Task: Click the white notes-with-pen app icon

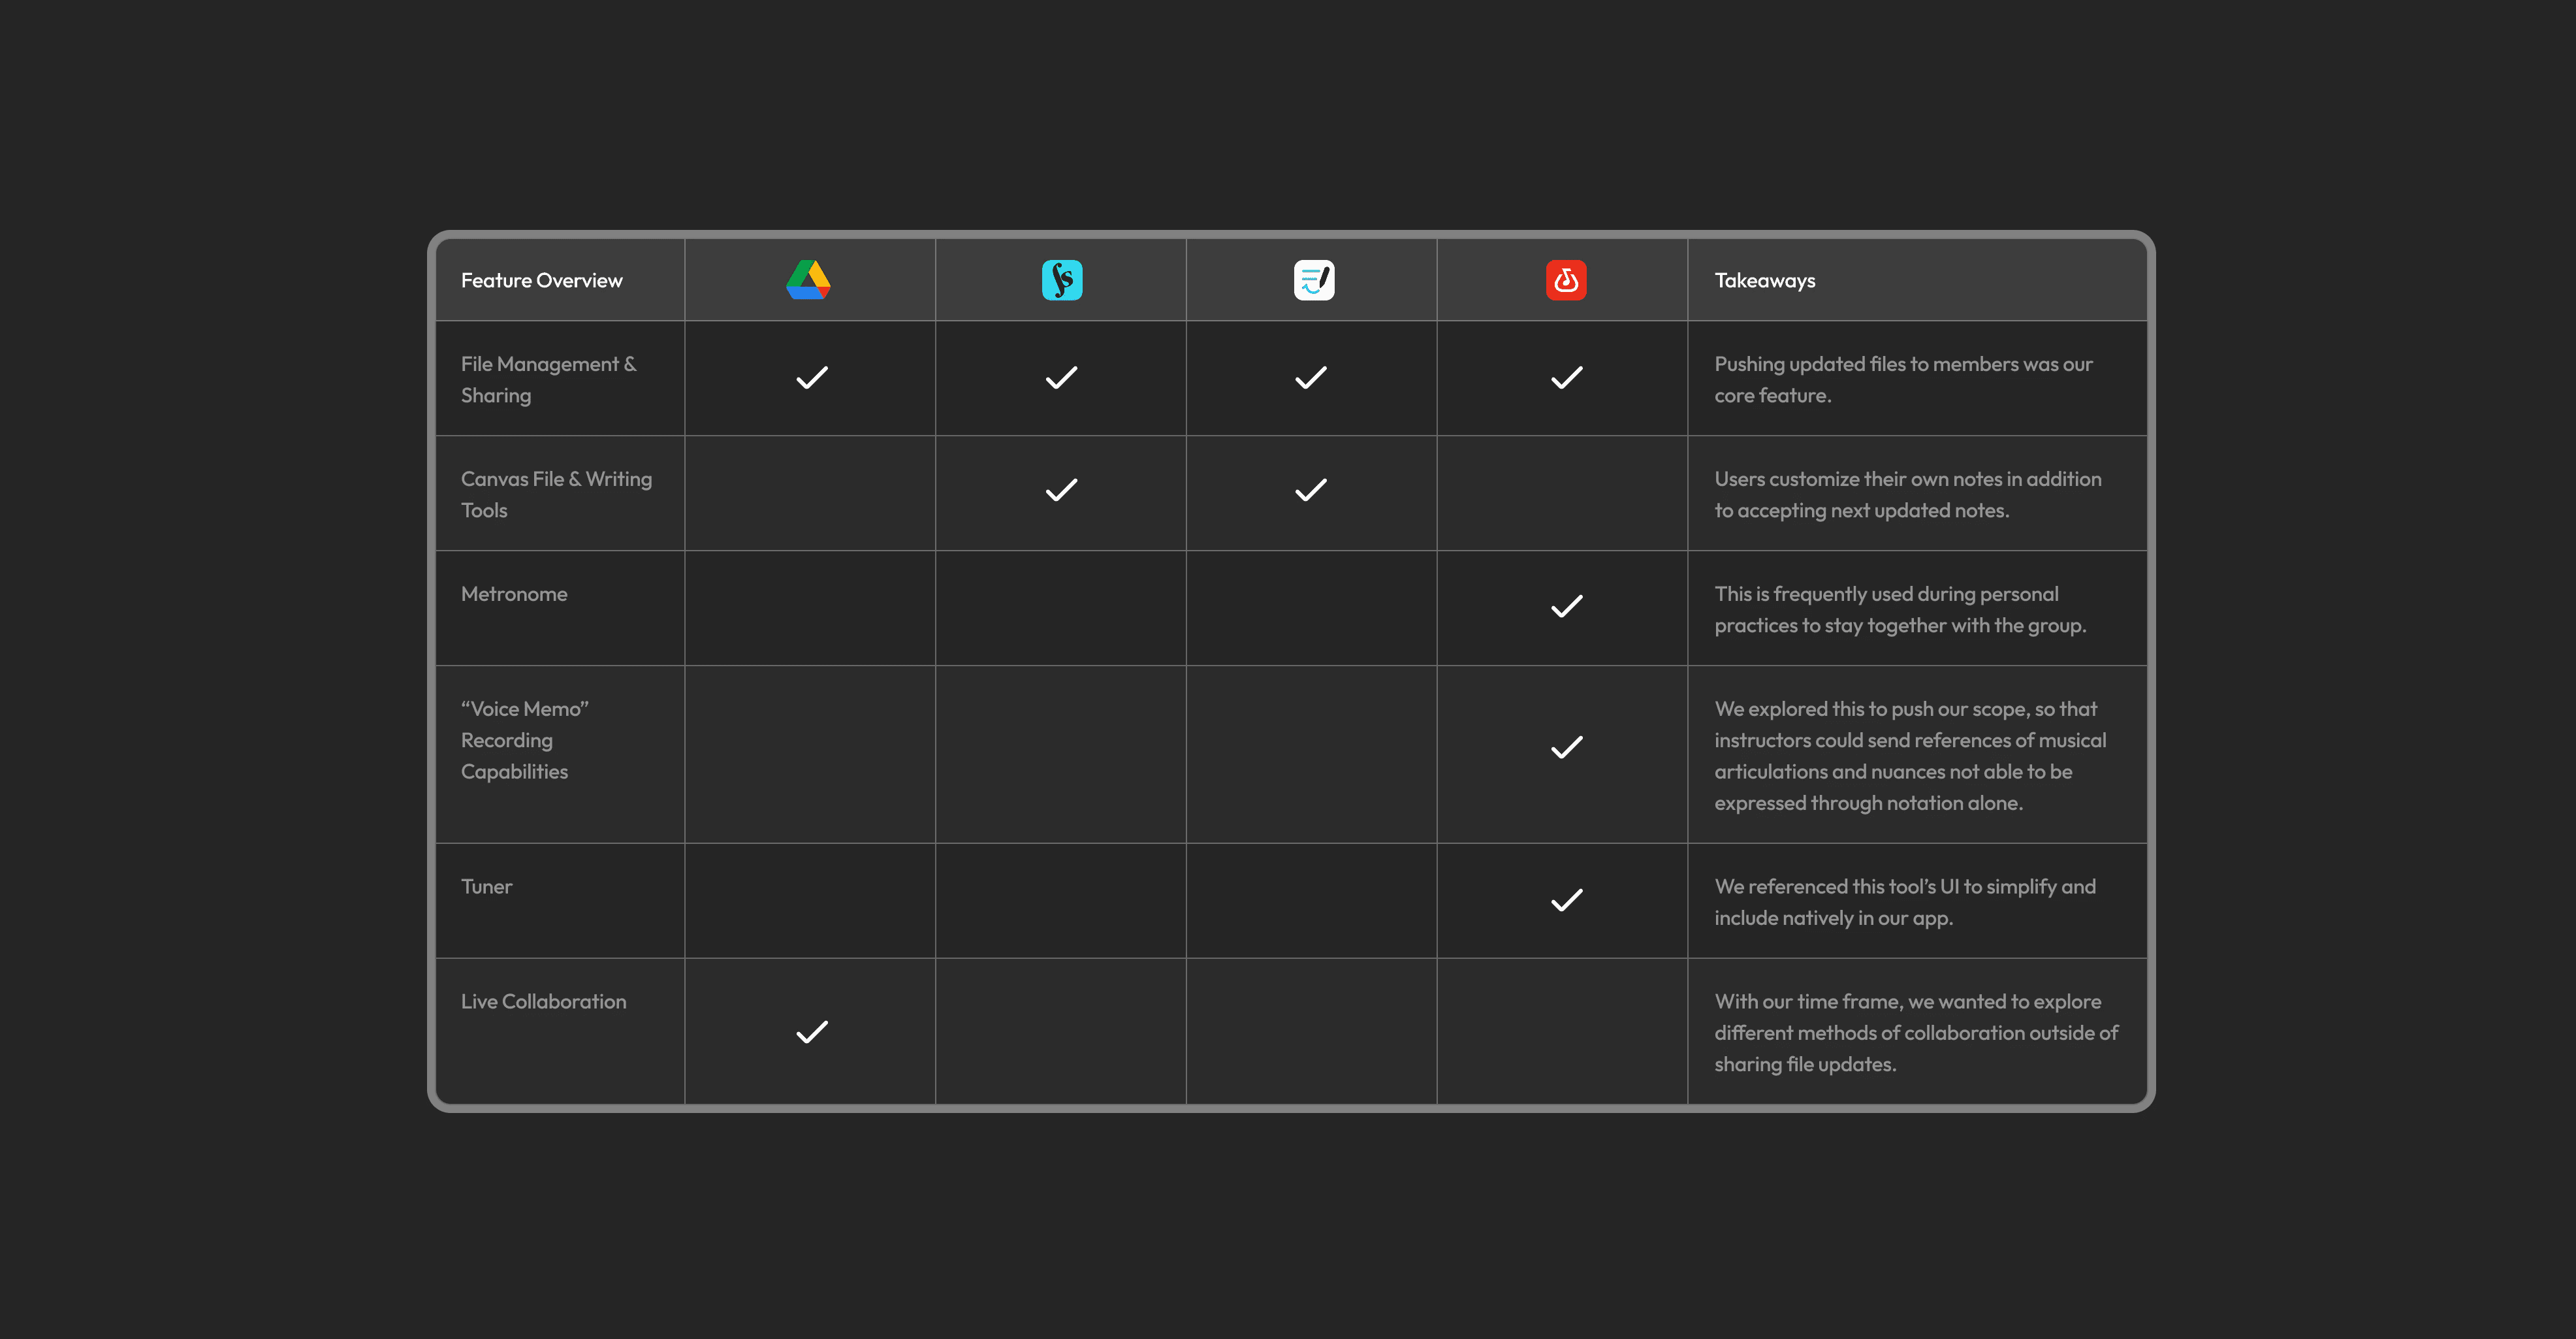Action: click(x=1313, y=280)
